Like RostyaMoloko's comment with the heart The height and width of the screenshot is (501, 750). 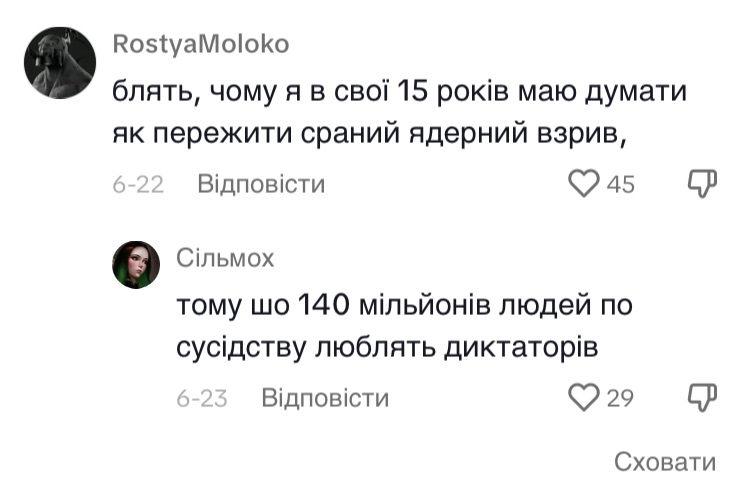(583, 184)
